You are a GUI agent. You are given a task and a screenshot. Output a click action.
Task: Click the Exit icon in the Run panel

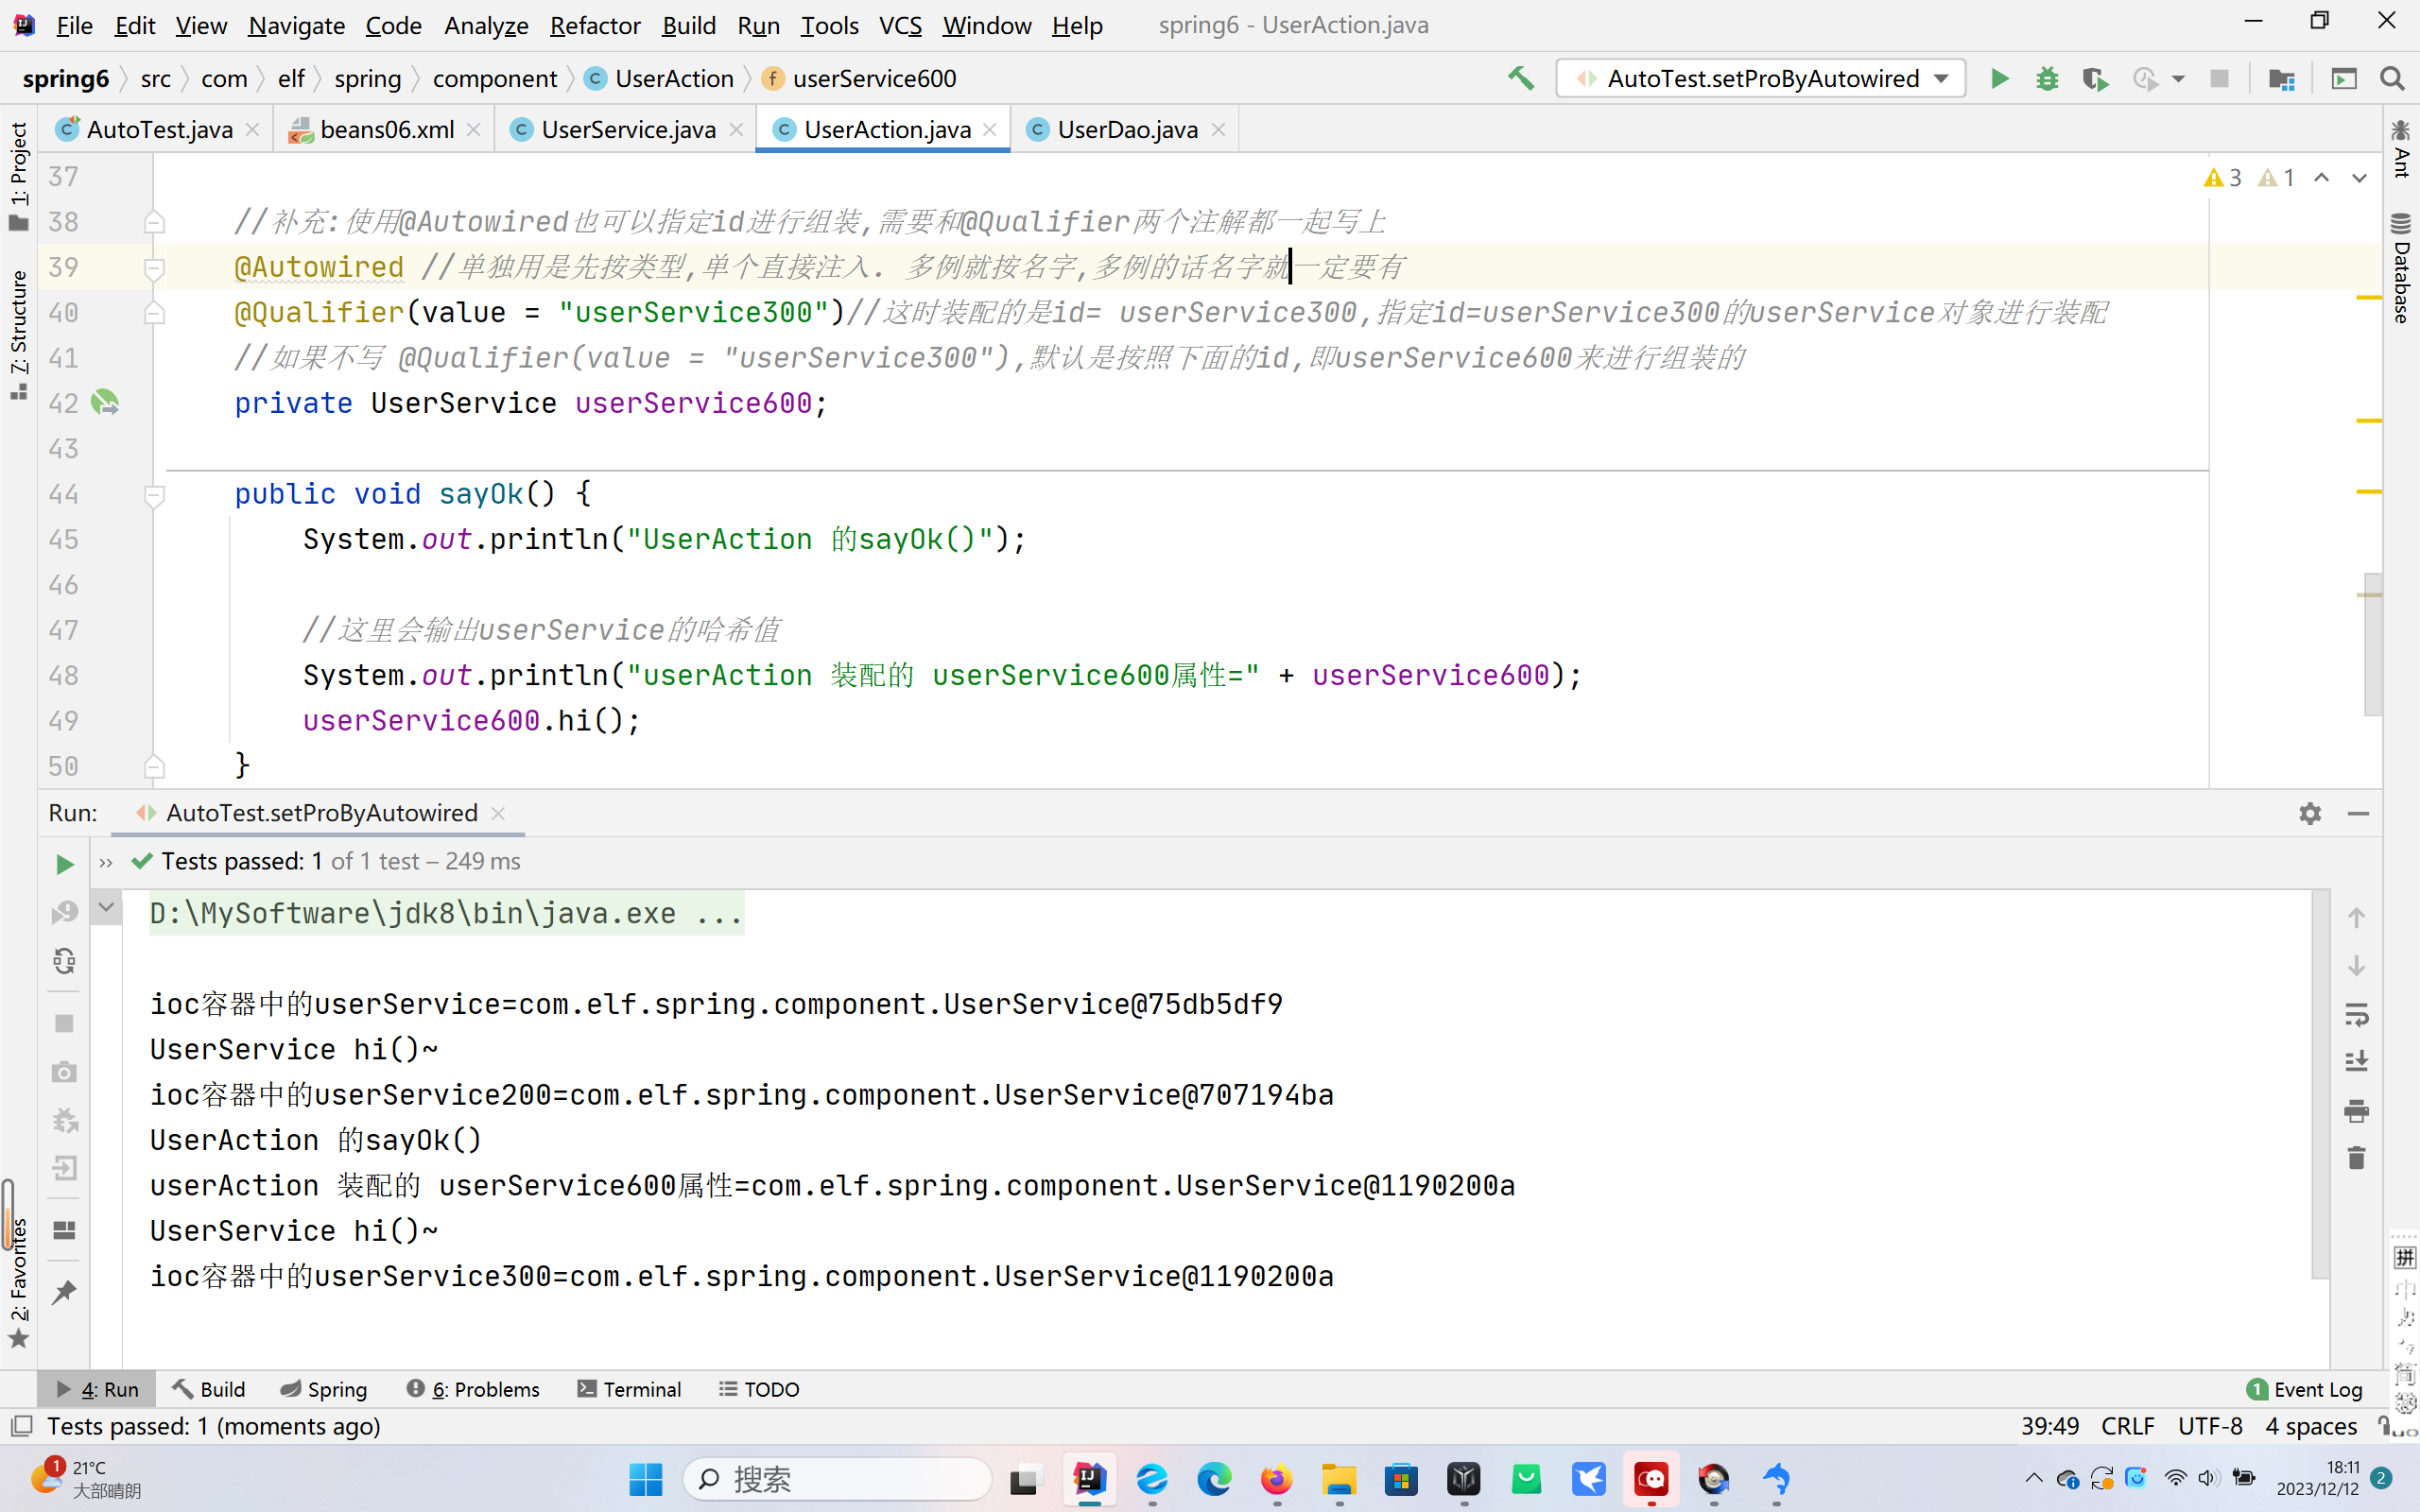pos(64,1168)
